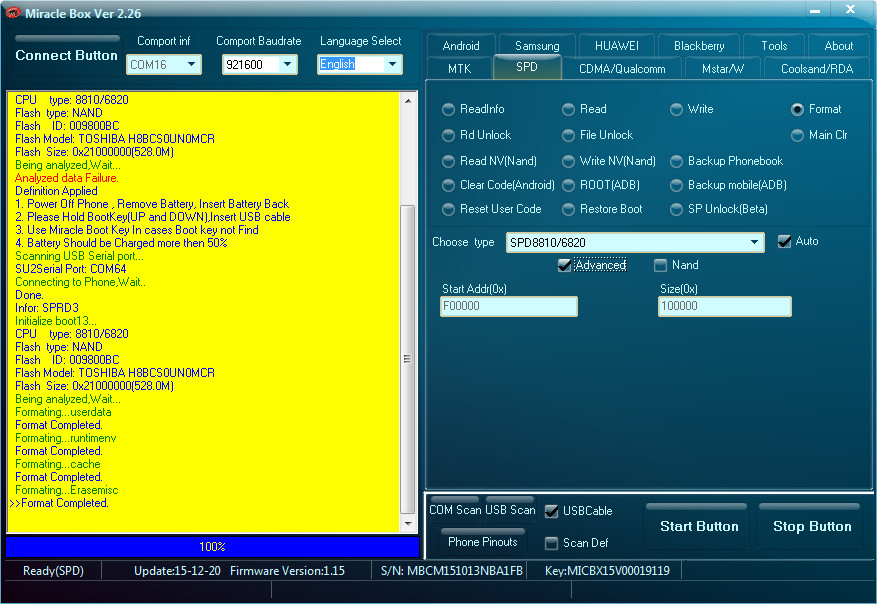The height and width of the screenshot is (604, 877).
Task: Click the Firmware Version:1.15 status text
Action: (x=287, y=570)
